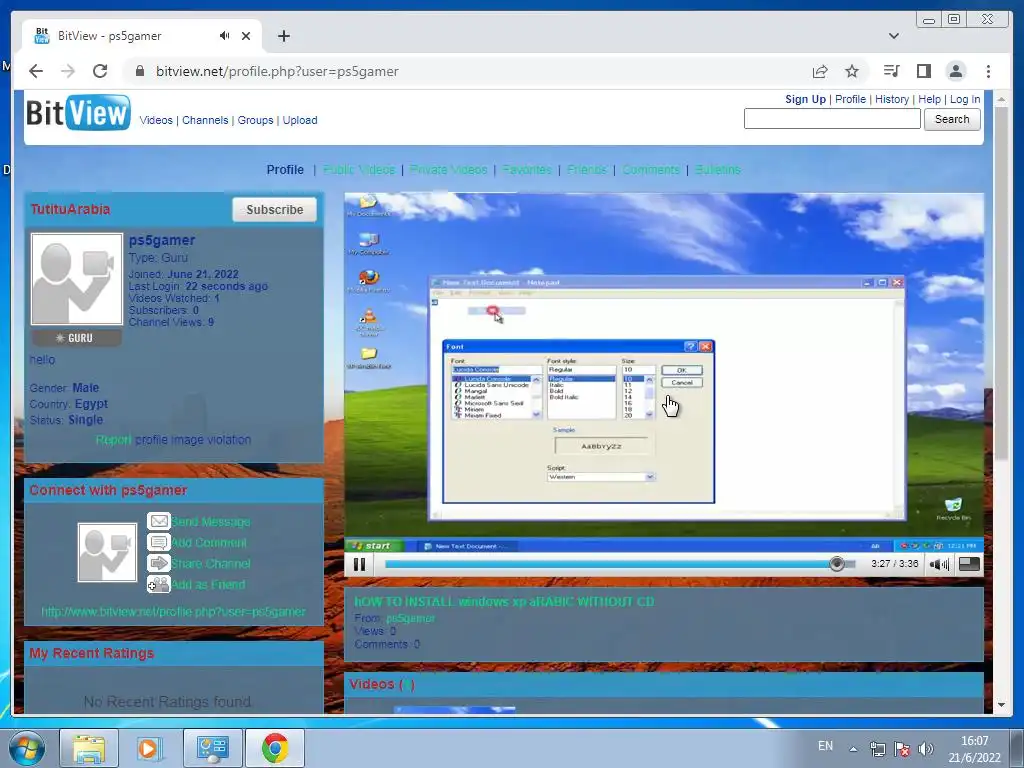Open the channel profile URL link
This screenshot has width=1024, height=768.
pyautogui.click(x=173, y=612)
